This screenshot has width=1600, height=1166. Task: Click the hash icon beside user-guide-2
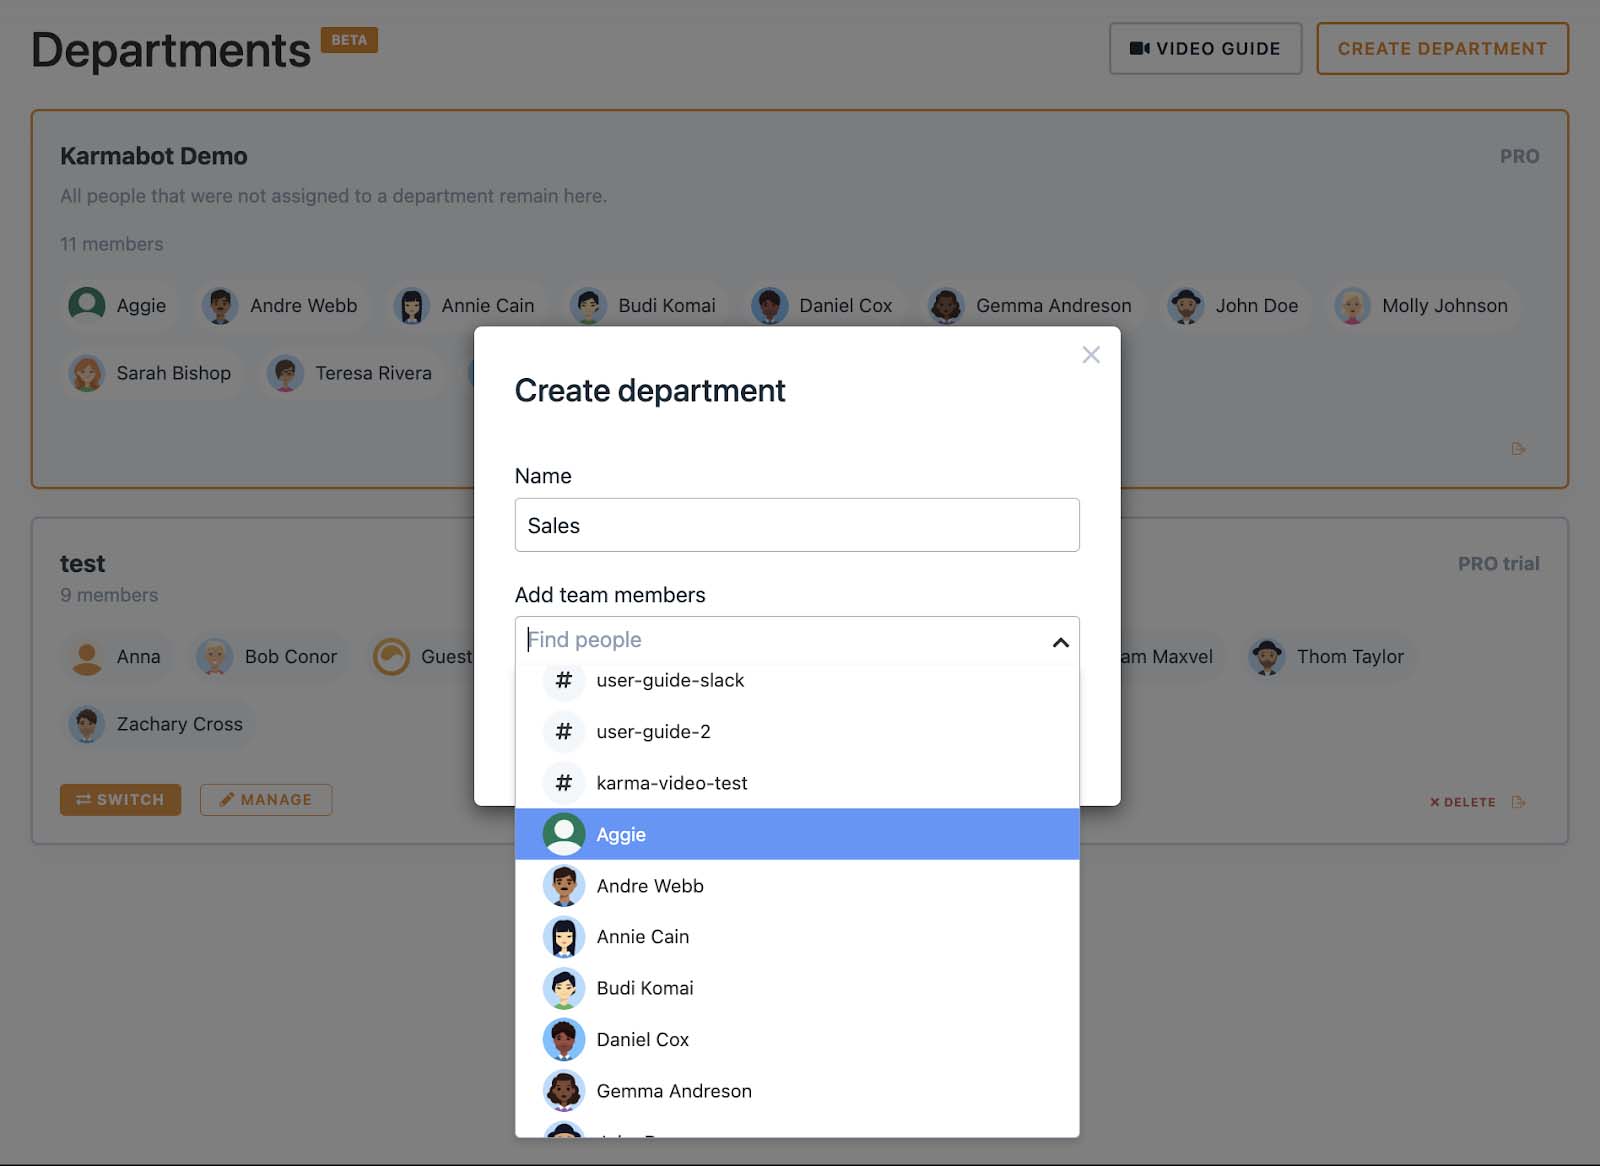tap(563, 731)
